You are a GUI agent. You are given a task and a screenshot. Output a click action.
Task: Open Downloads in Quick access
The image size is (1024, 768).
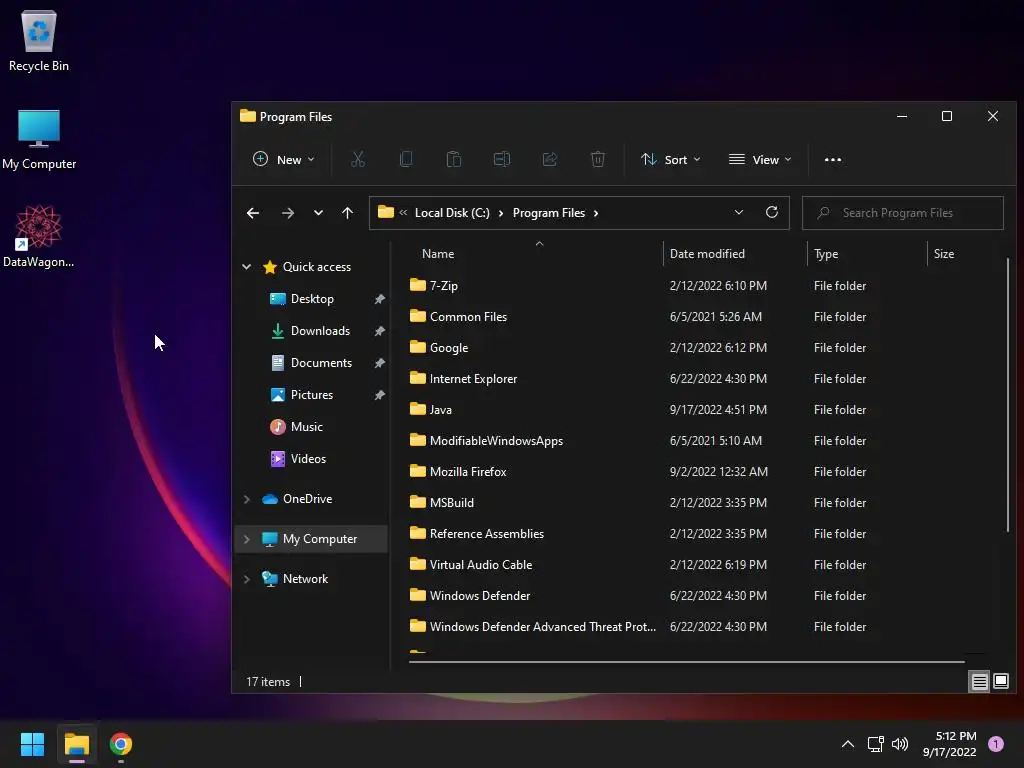tap(311, 331)
